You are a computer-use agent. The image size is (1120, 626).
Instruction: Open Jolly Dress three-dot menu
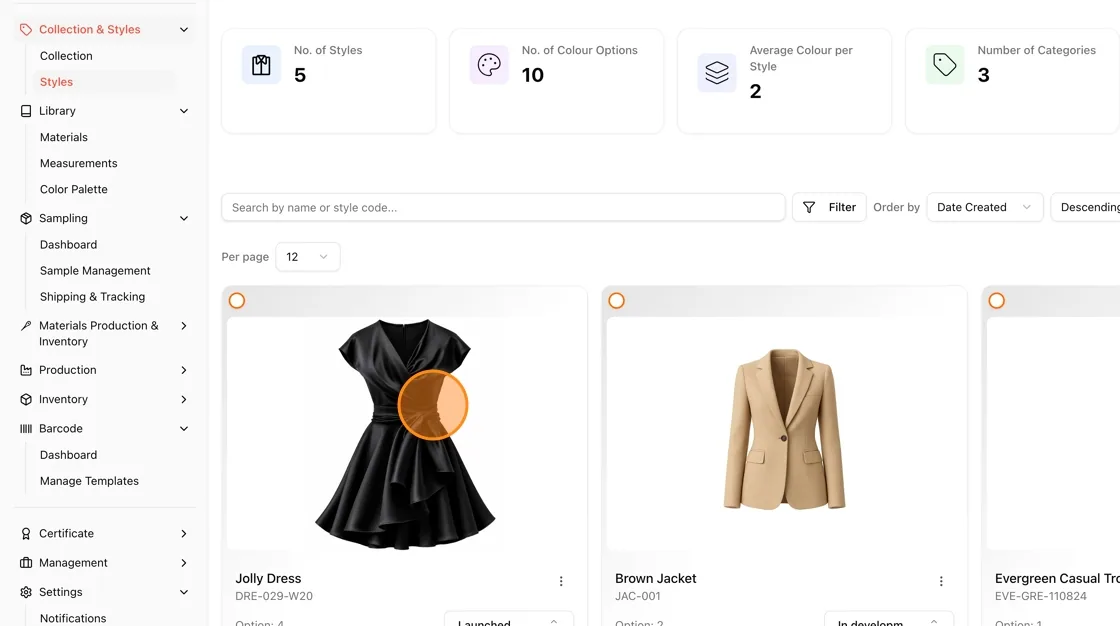pos(561,582)
